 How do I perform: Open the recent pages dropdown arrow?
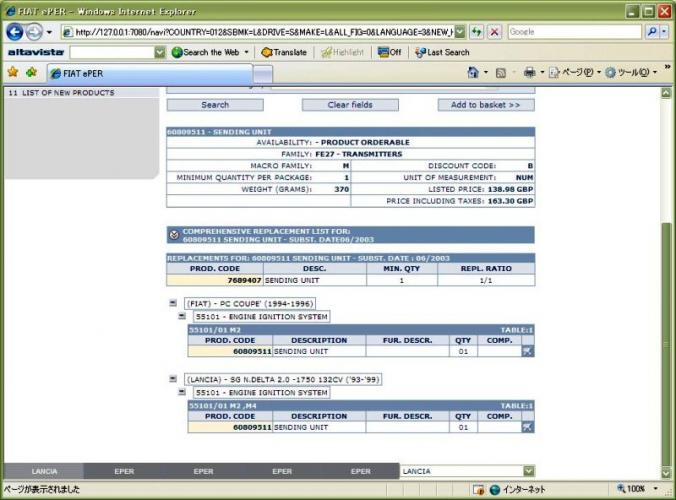49,32
